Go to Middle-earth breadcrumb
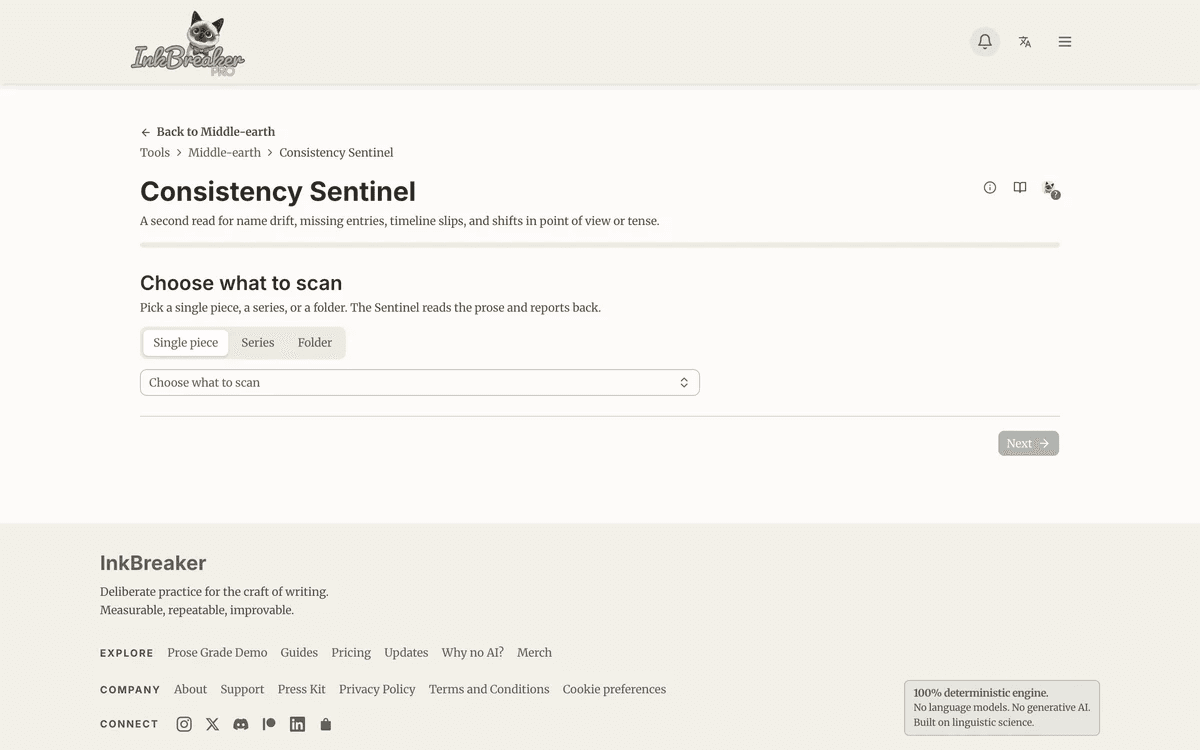Viewport: 1200px width, 750px height. click(x=224, y=153)
